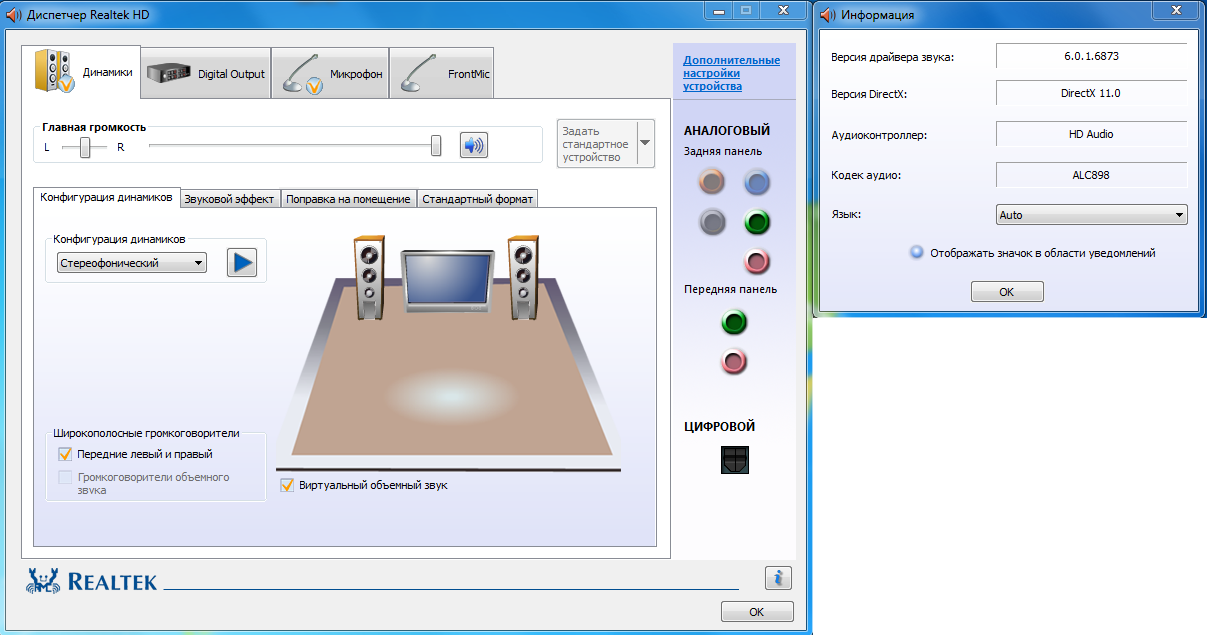Switch to the Digital Output tab
1207x635 pixels.
pyautogui.click(x=206, y=74)
